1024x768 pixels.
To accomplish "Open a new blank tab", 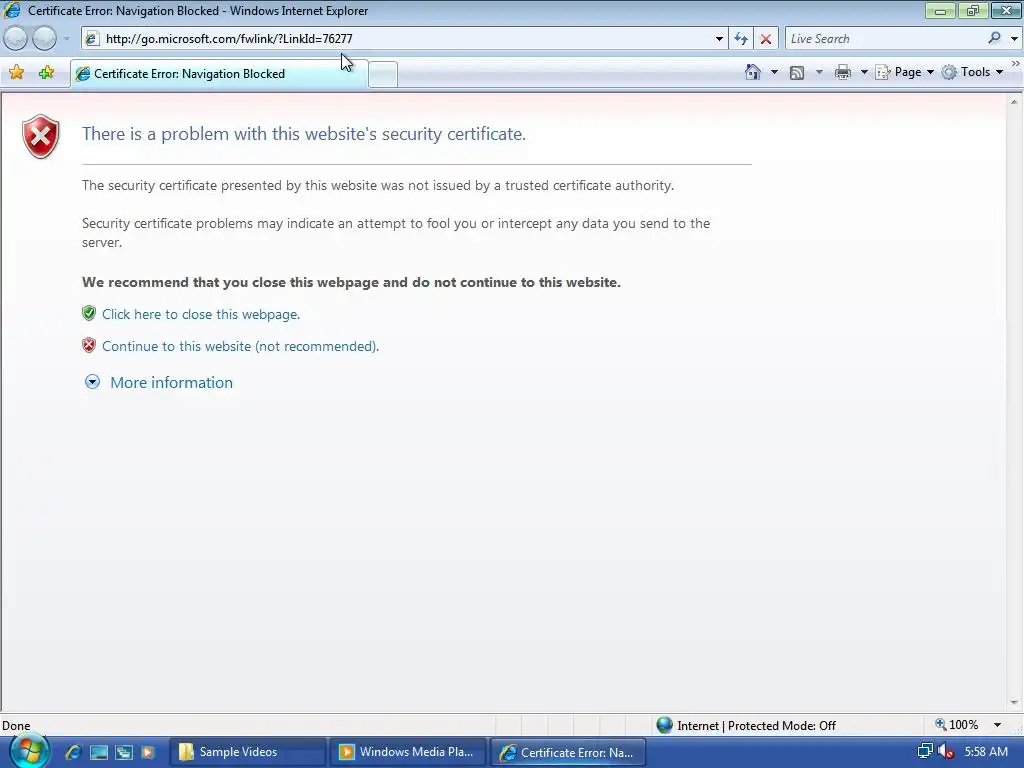I will point(383,74).
